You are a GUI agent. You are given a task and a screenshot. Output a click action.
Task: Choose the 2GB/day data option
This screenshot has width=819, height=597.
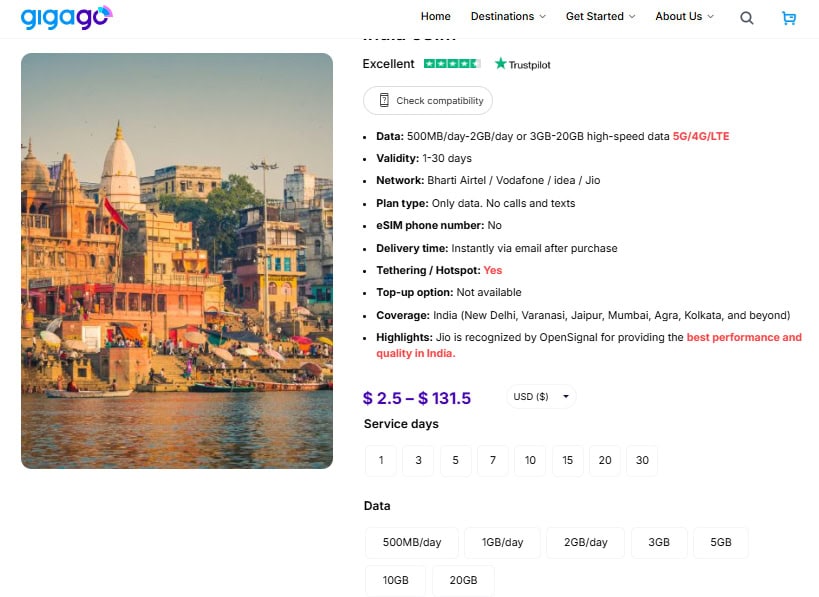coord(585,542)
